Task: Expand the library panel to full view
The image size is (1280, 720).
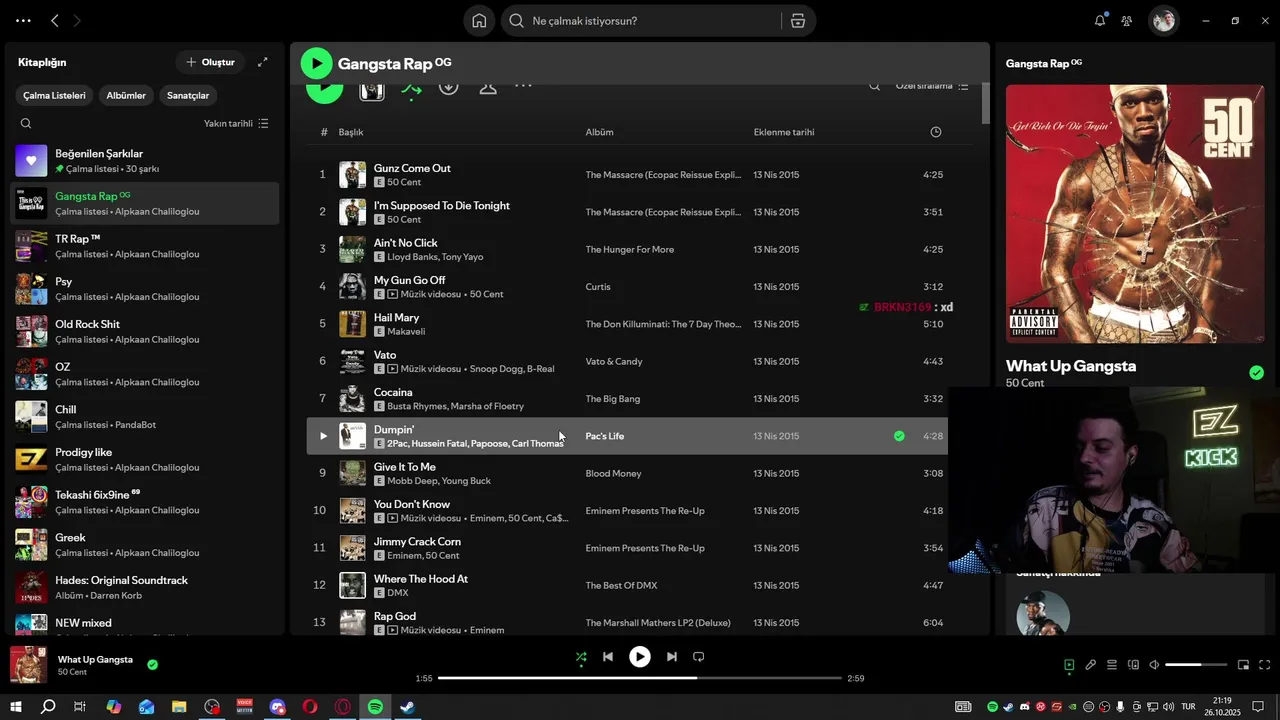Action: pos(262,62)
